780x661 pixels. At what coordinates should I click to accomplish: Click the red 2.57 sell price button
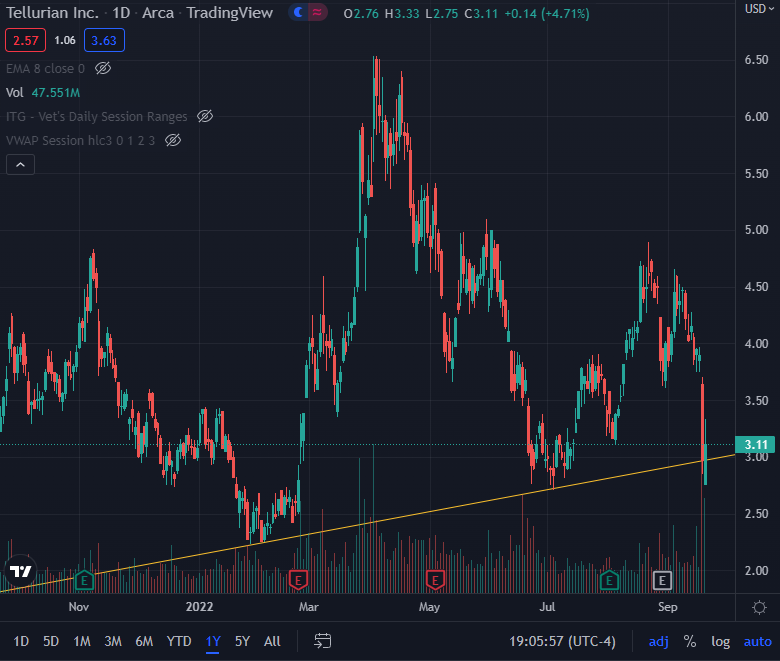point(25,40)
